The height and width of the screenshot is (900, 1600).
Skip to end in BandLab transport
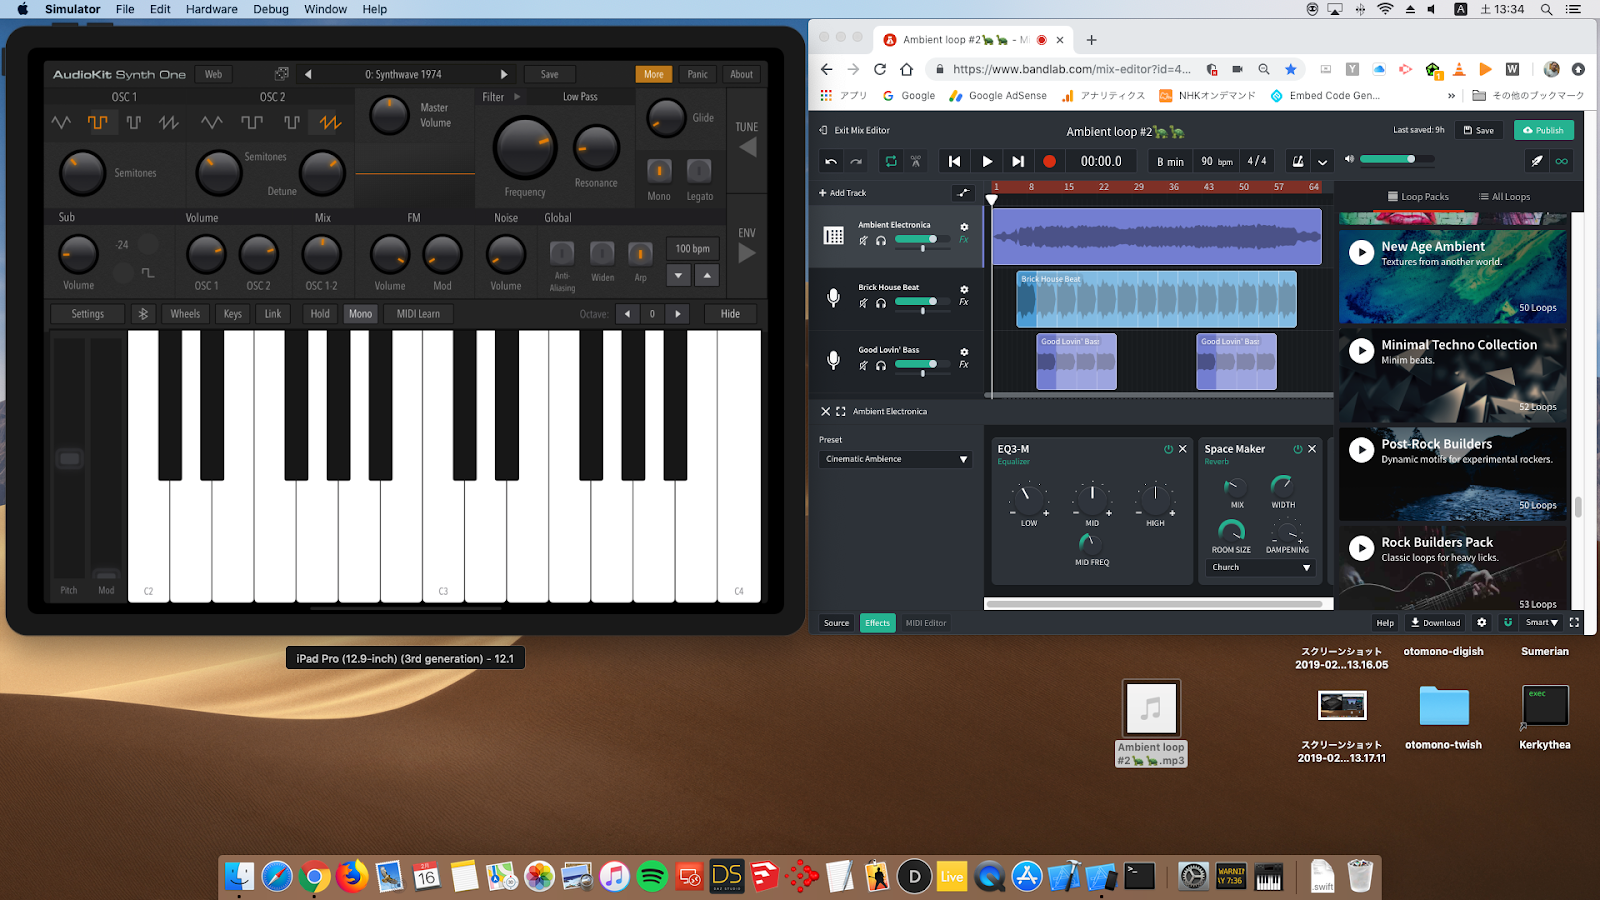(x=1018, y=161)
